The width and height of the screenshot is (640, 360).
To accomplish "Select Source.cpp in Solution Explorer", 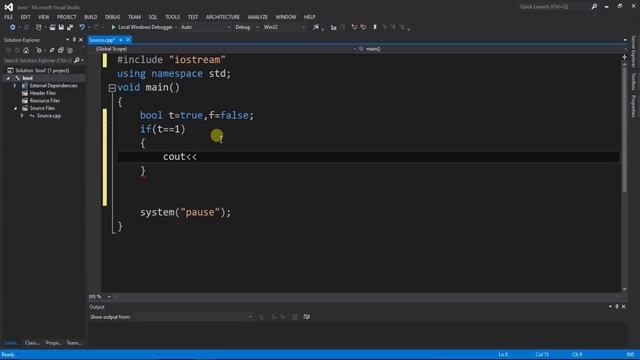I will coord(49,116).
